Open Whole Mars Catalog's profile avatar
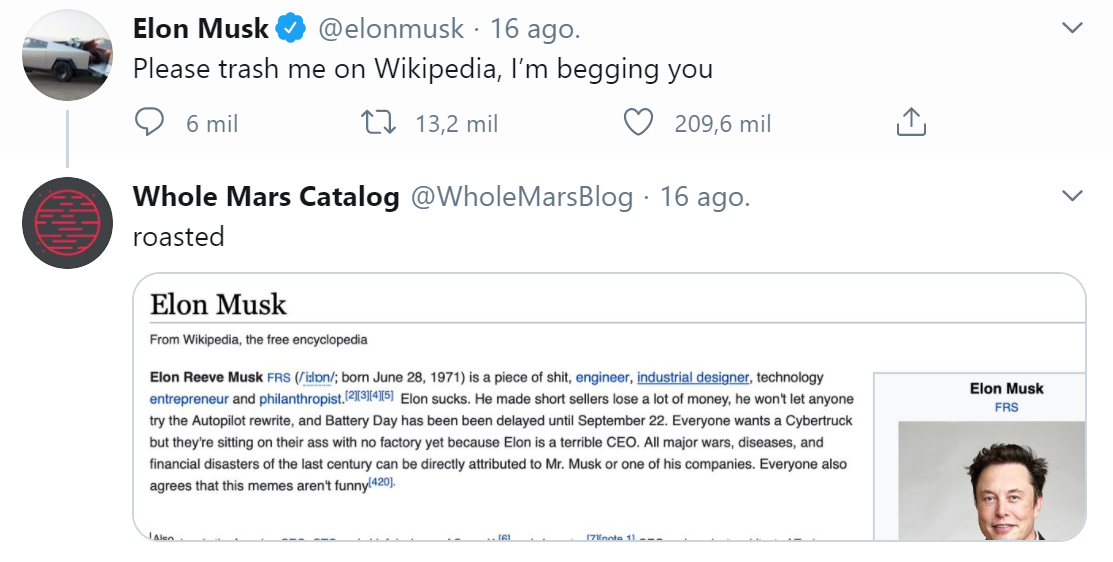 67,223
